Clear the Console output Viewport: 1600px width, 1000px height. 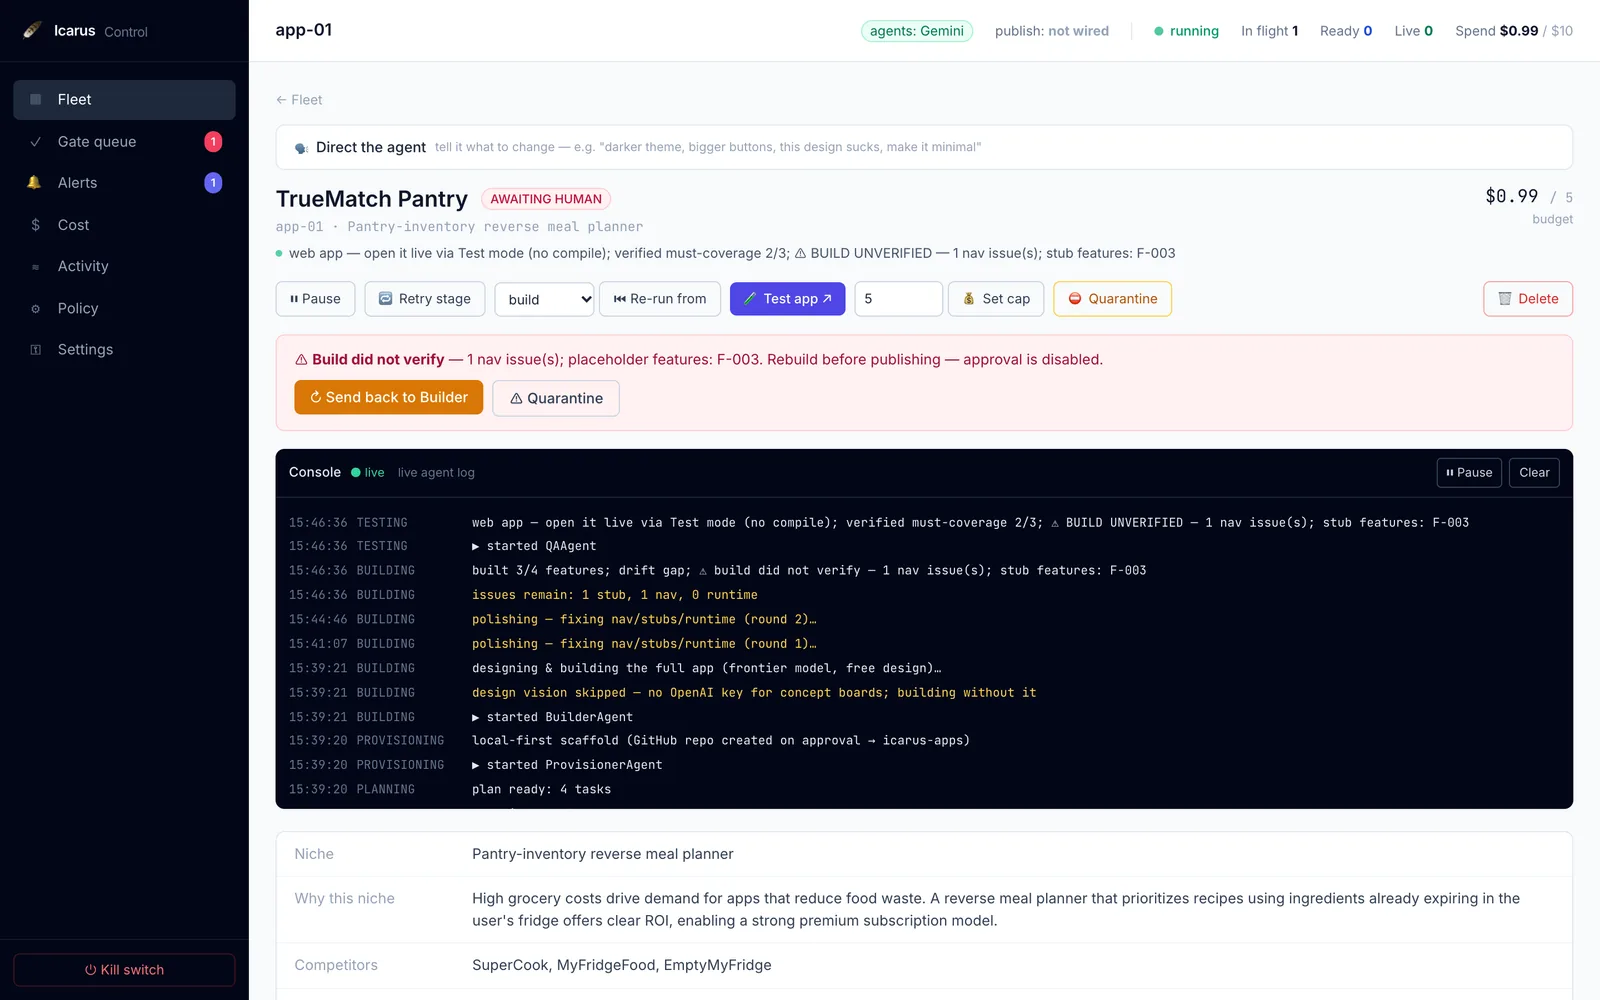coord(1534,473)
